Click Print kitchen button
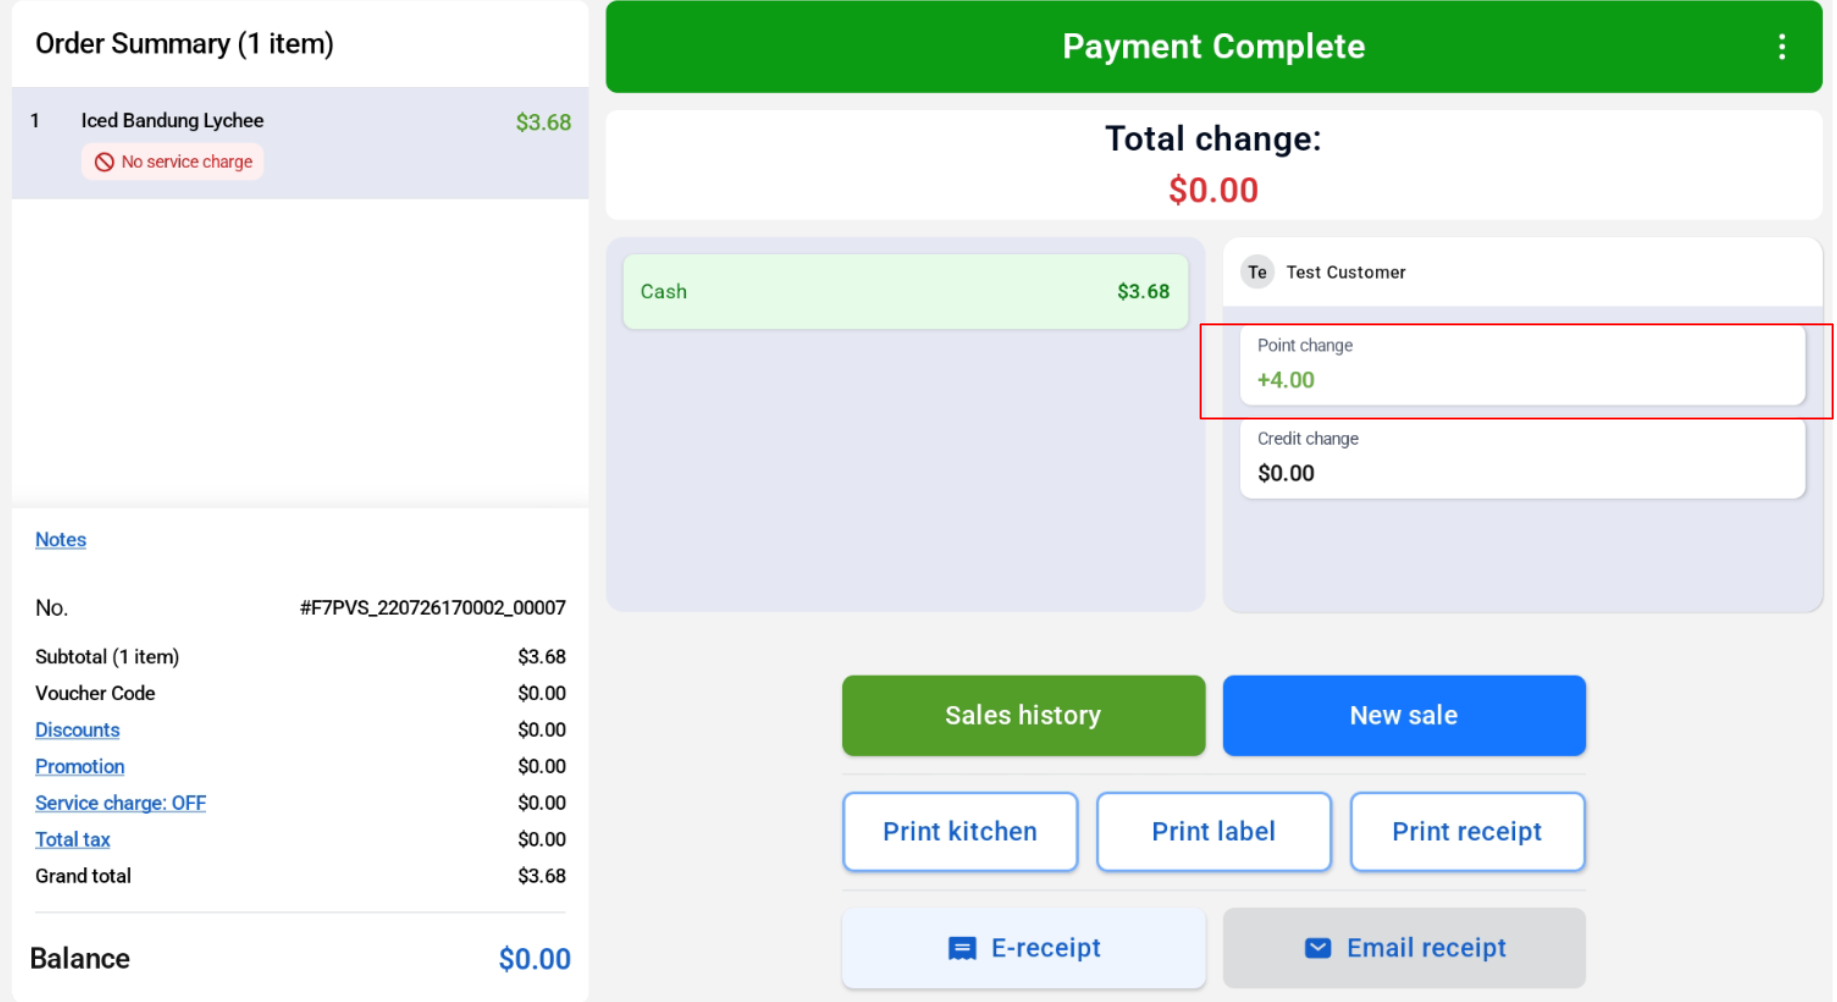 (x=960, y=832)
